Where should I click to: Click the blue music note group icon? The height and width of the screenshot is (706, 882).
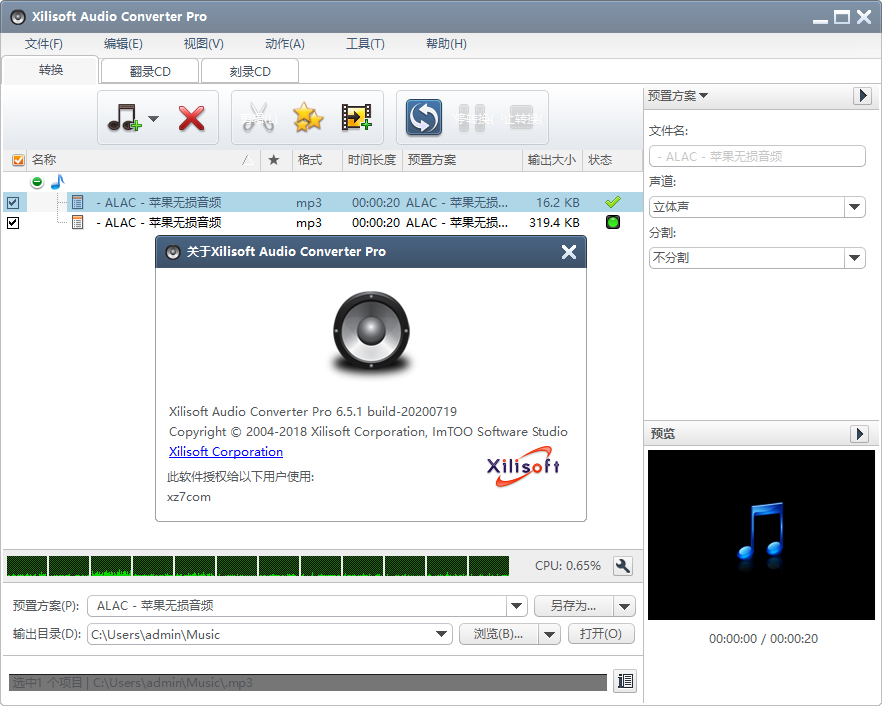tap(57, 182)
